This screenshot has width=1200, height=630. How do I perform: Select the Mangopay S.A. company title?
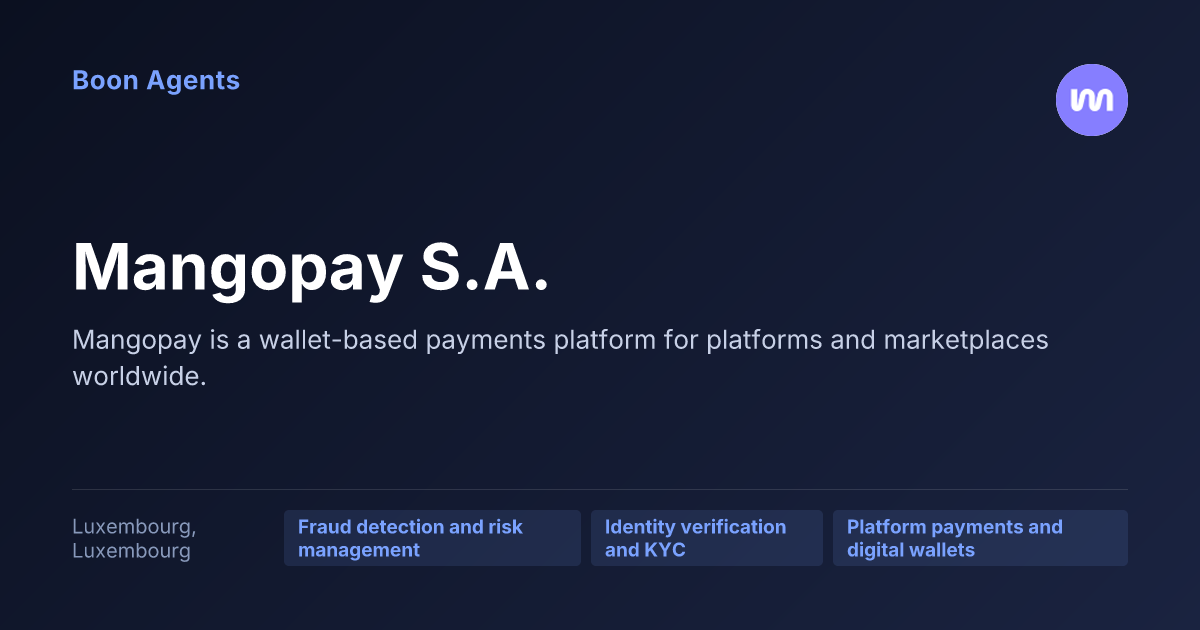click(311, 268)
